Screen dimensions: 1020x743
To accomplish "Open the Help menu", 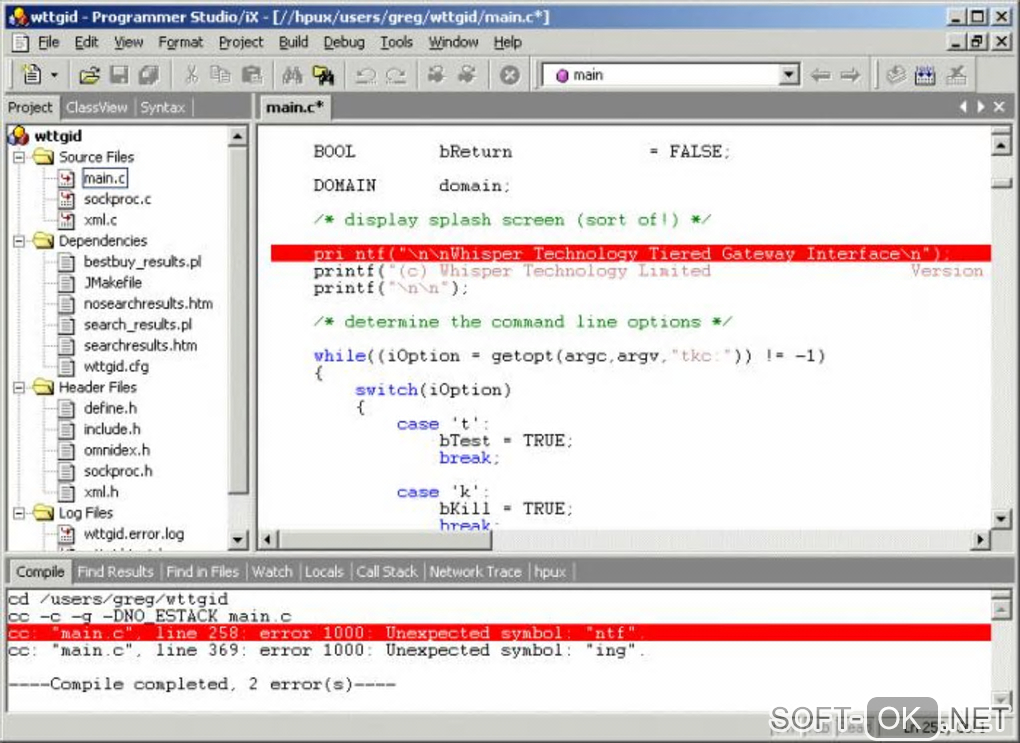I will pos(507,42).
